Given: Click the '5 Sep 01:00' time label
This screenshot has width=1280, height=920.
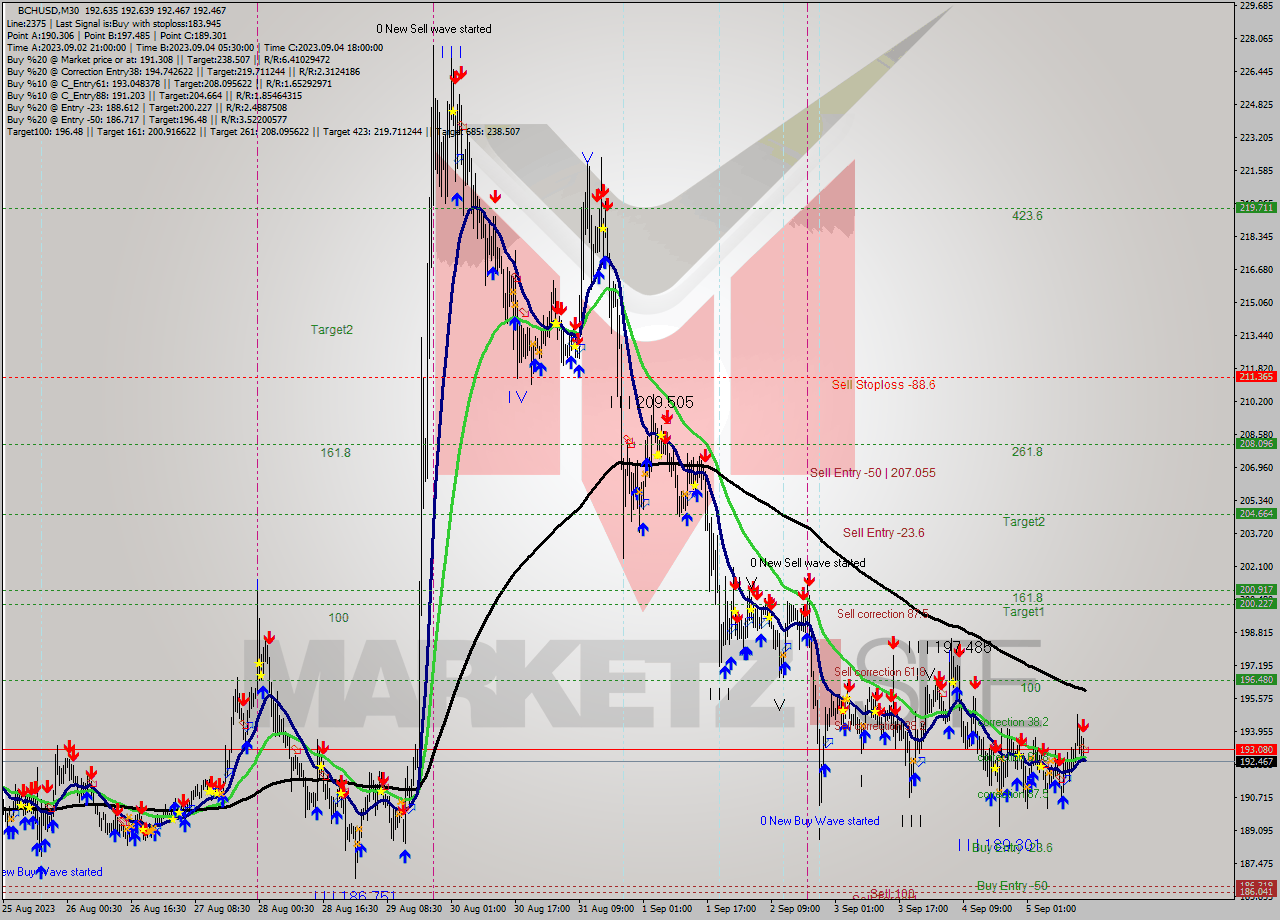Looking at the screenshot, I should 1051,909.
